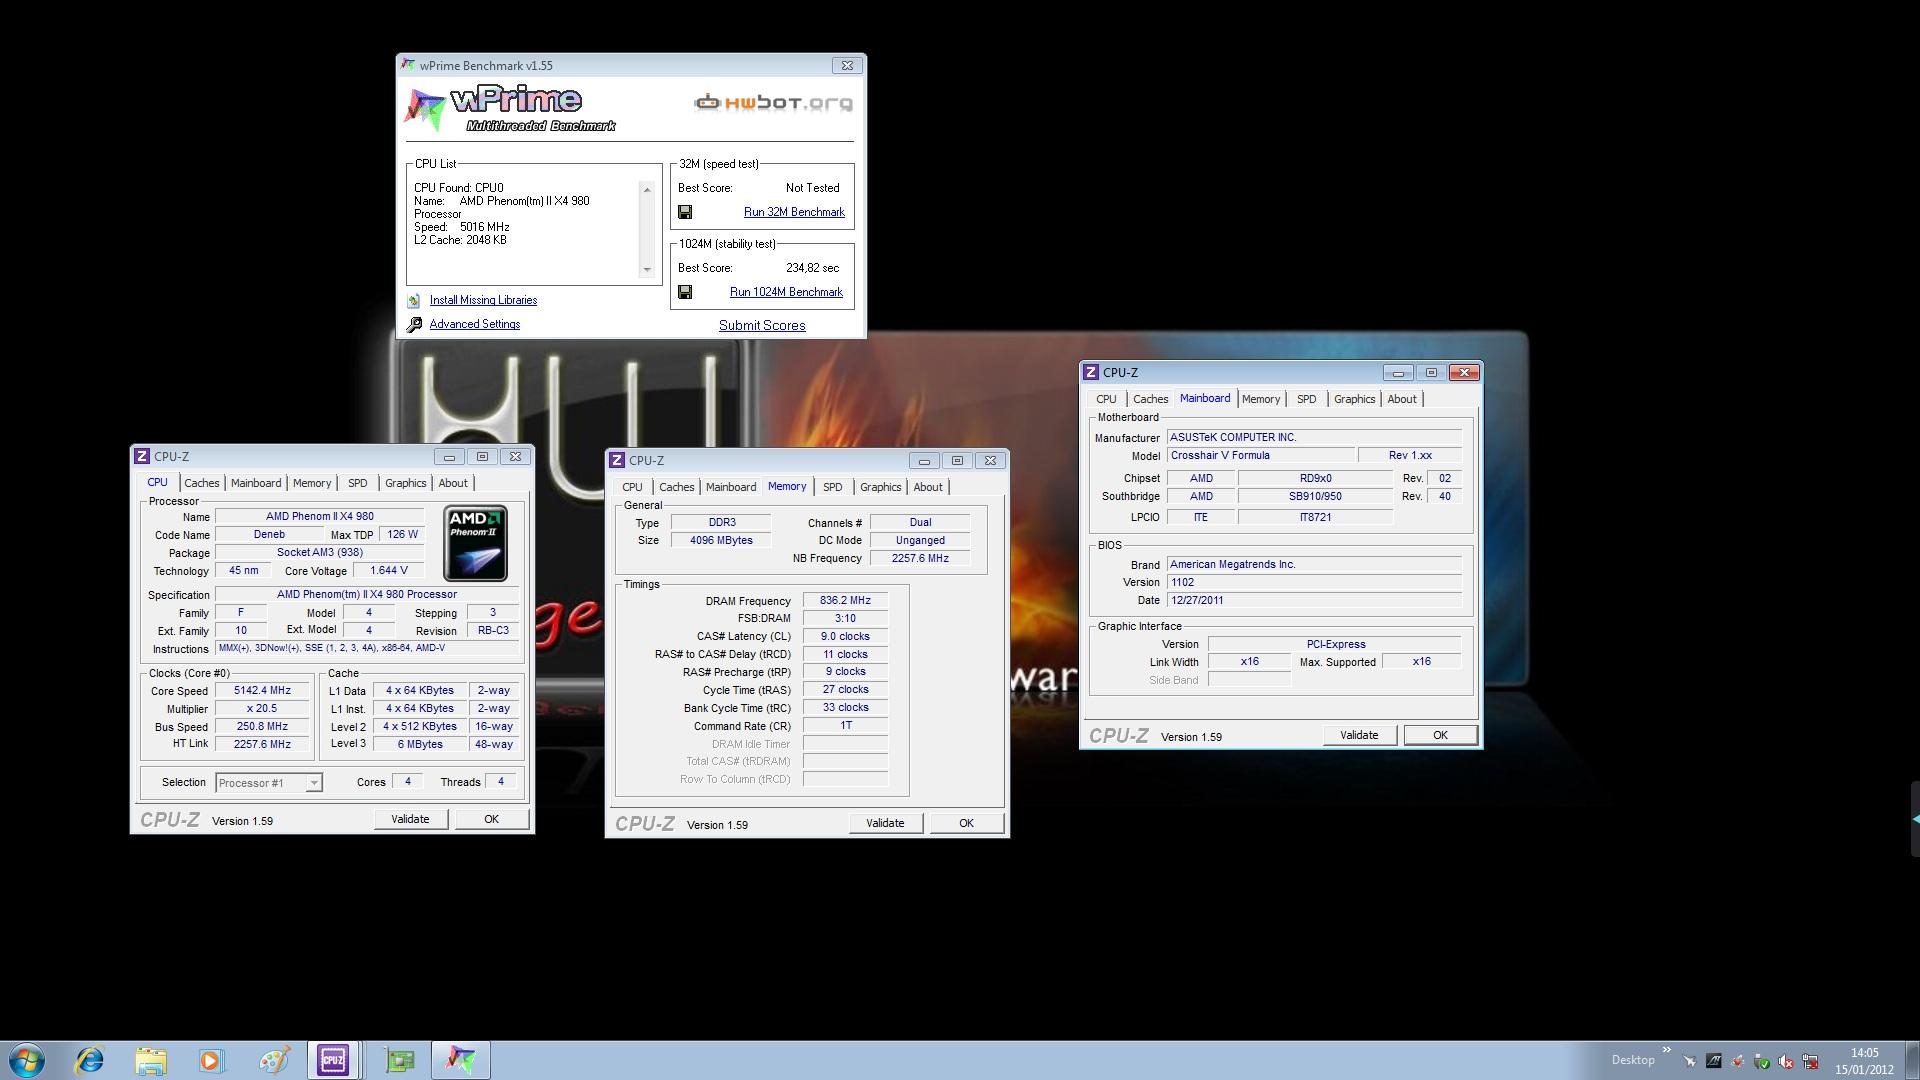This screenshot has height=1080, width=1920.
Task: Select Memory tab in Mainboard window
Action: click(1261, 399)
